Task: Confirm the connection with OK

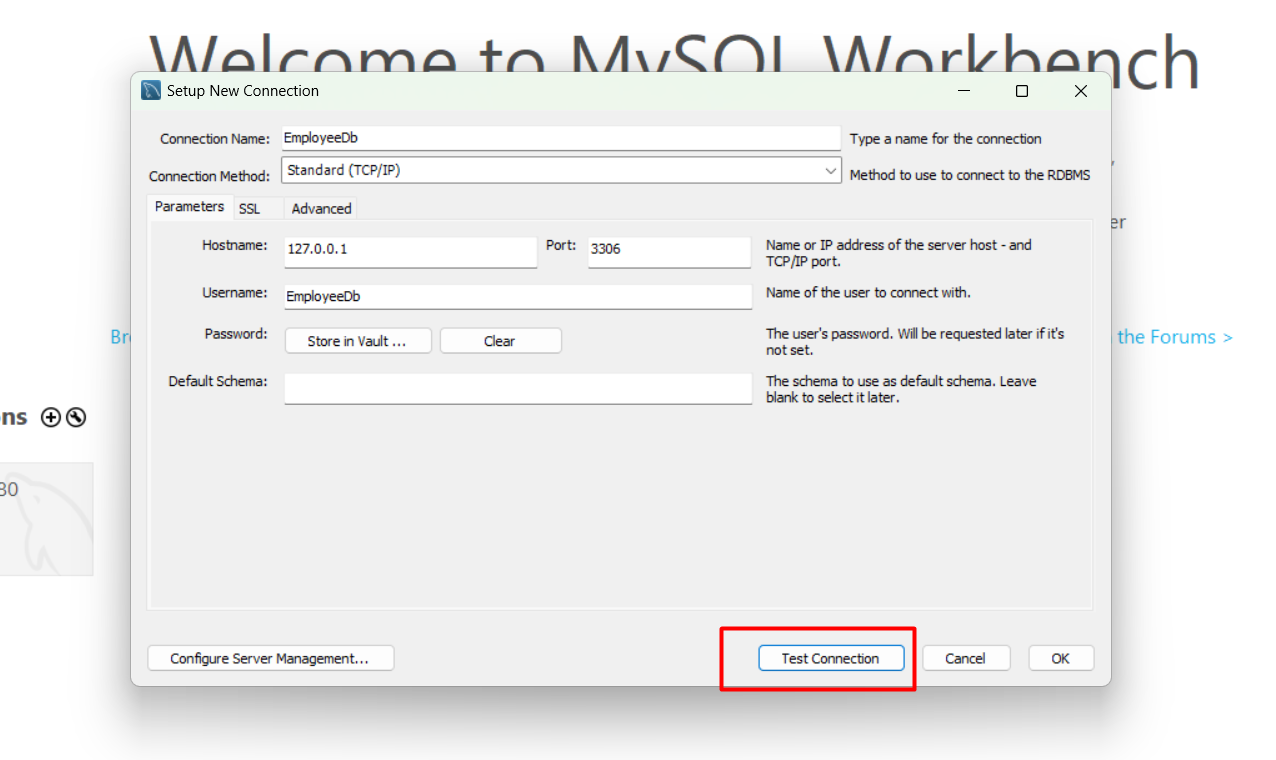Action: tap(1061, 658)
